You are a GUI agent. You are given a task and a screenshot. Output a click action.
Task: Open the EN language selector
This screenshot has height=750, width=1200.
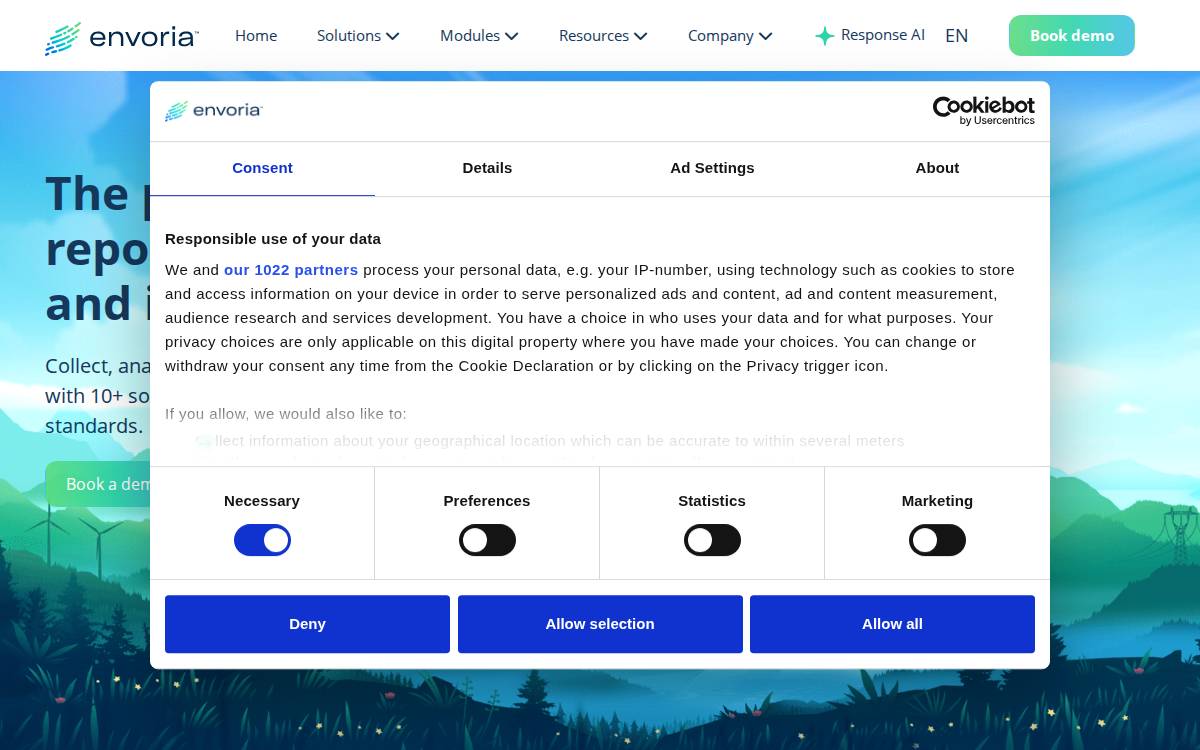pos(956,36)
